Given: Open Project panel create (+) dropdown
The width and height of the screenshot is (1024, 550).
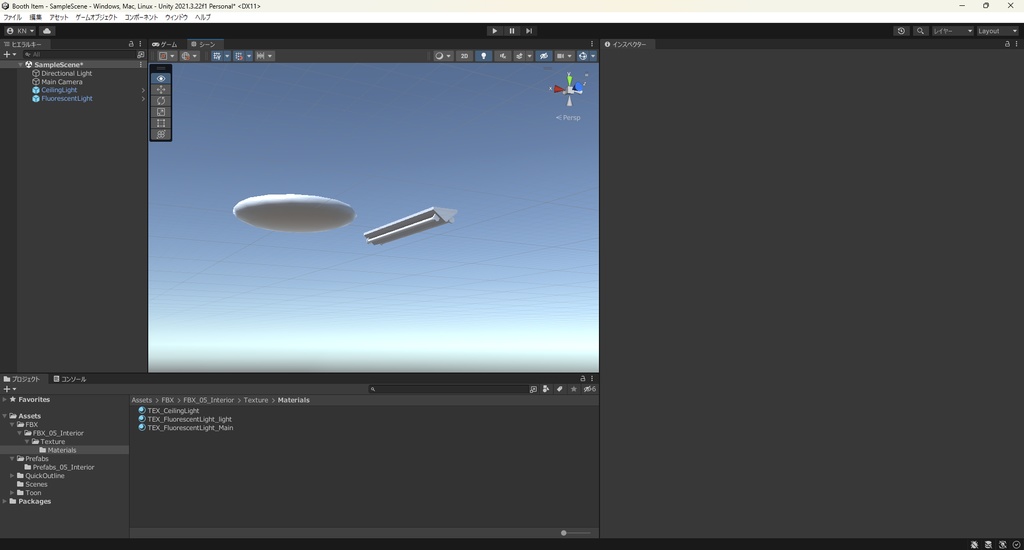Looking at the screenshot, I should (9, 389).
